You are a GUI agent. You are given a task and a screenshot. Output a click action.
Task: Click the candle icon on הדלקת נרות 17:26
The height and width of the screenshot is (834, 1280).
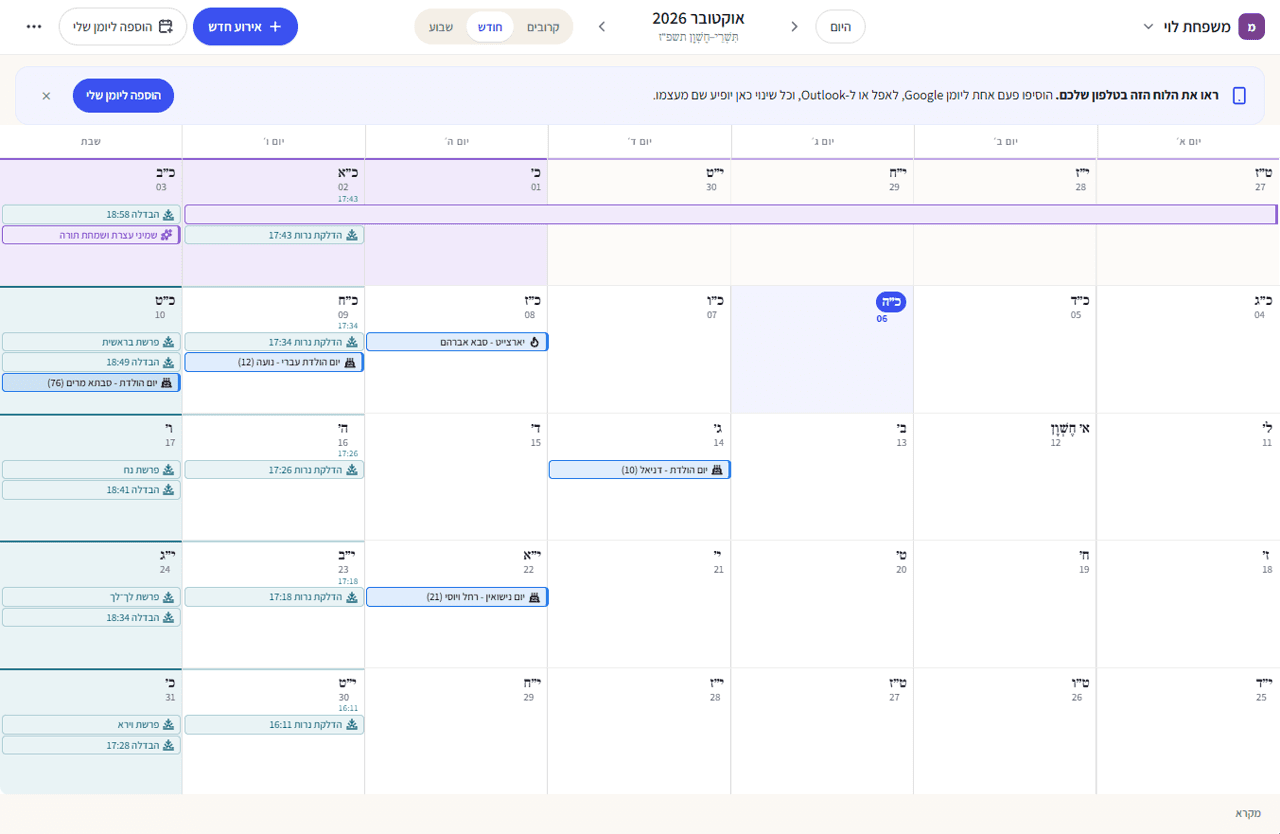coord(351,469)
